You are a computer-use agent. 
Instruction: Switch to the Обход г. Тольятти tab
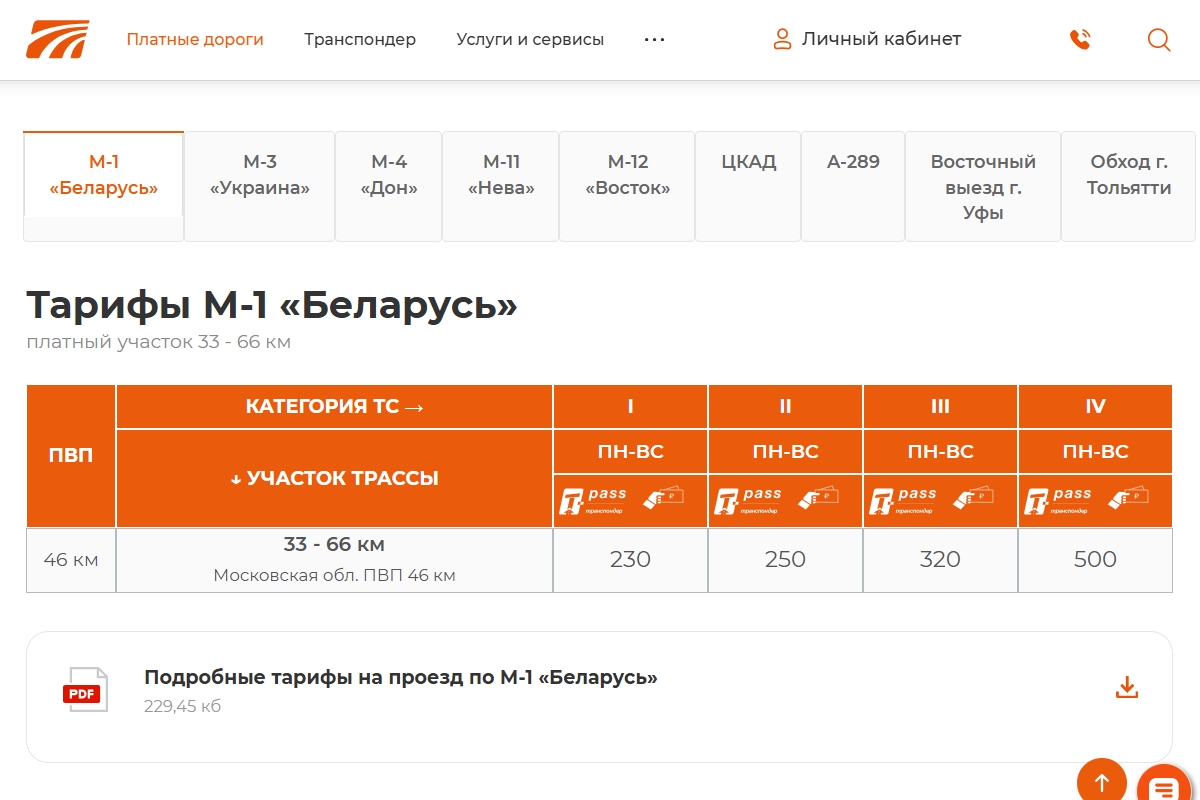click(x=1129, y=186)
